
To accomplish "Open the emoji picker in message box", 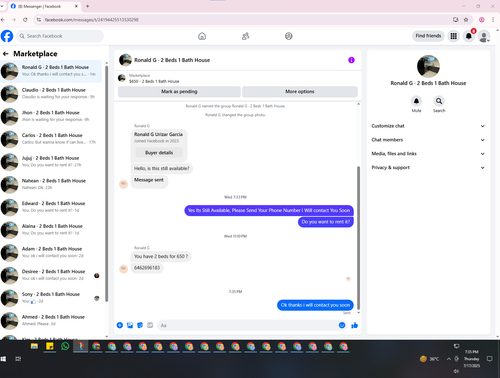I will (342, 325).
